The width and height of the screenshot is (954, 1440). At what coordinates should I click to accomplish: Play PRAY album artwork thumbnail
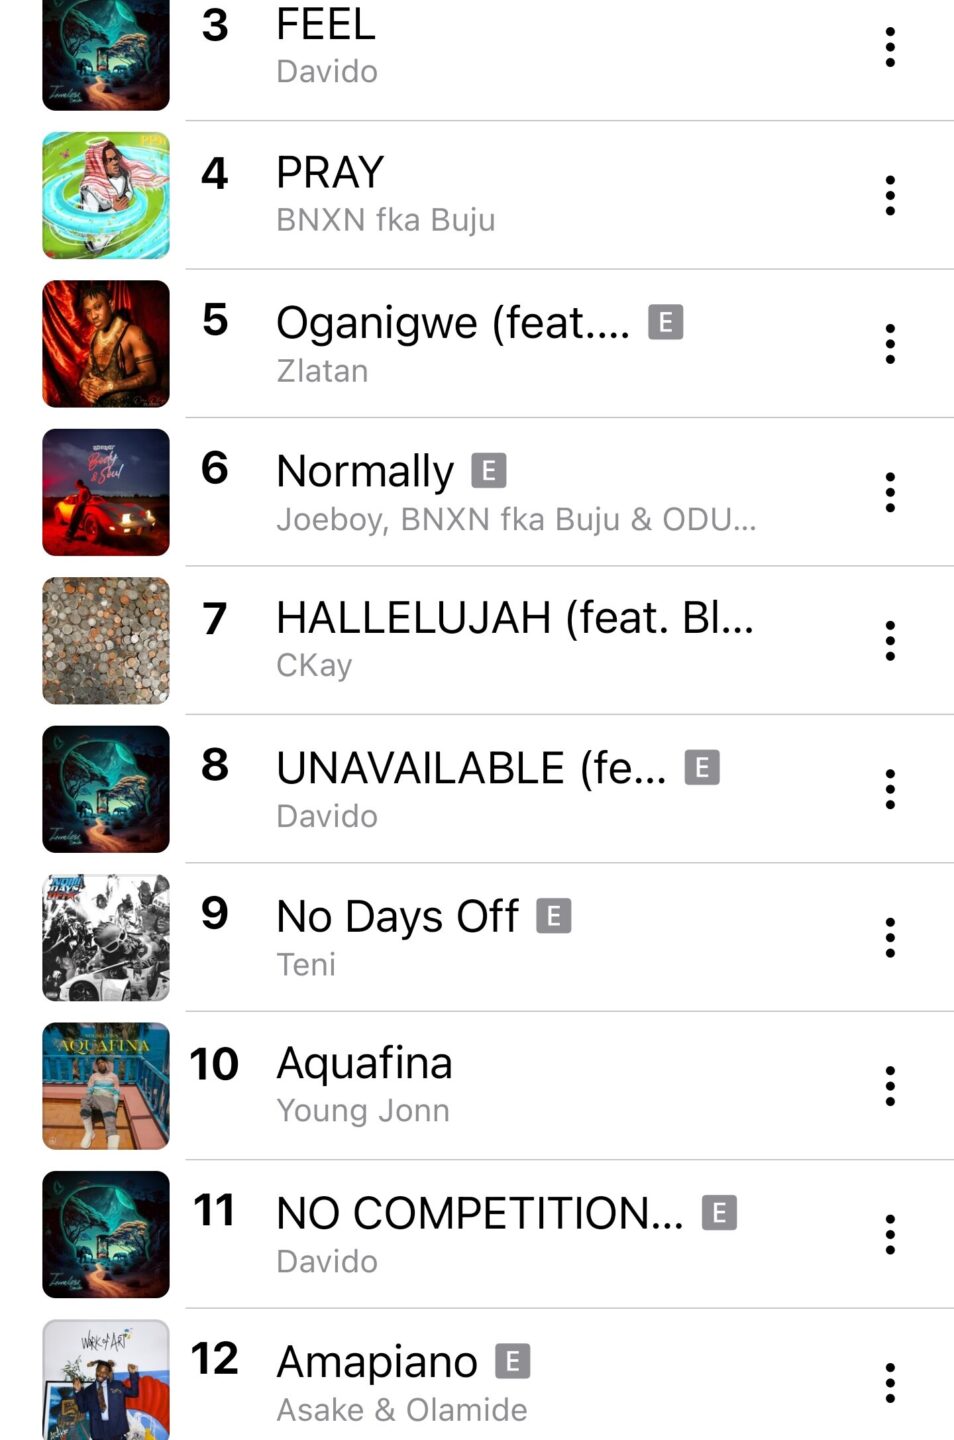click(x=106, y=195)
